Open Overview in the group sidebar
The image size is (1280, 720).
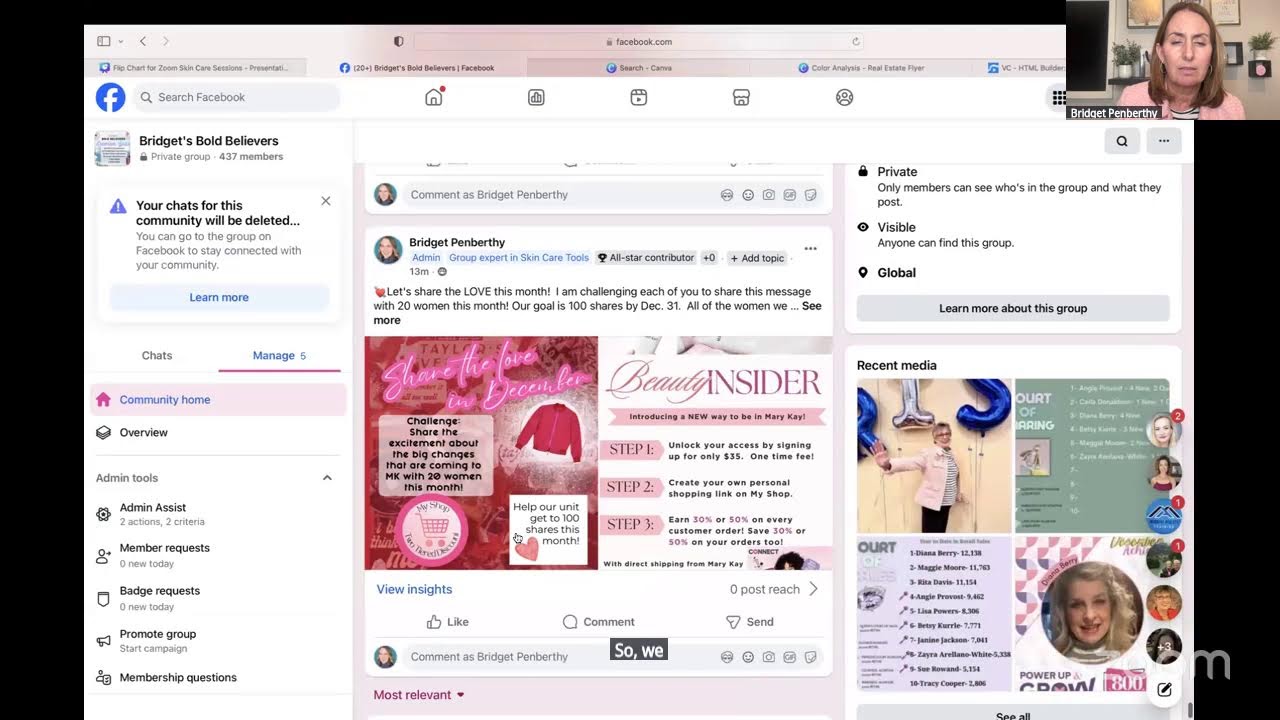point(218,433)
